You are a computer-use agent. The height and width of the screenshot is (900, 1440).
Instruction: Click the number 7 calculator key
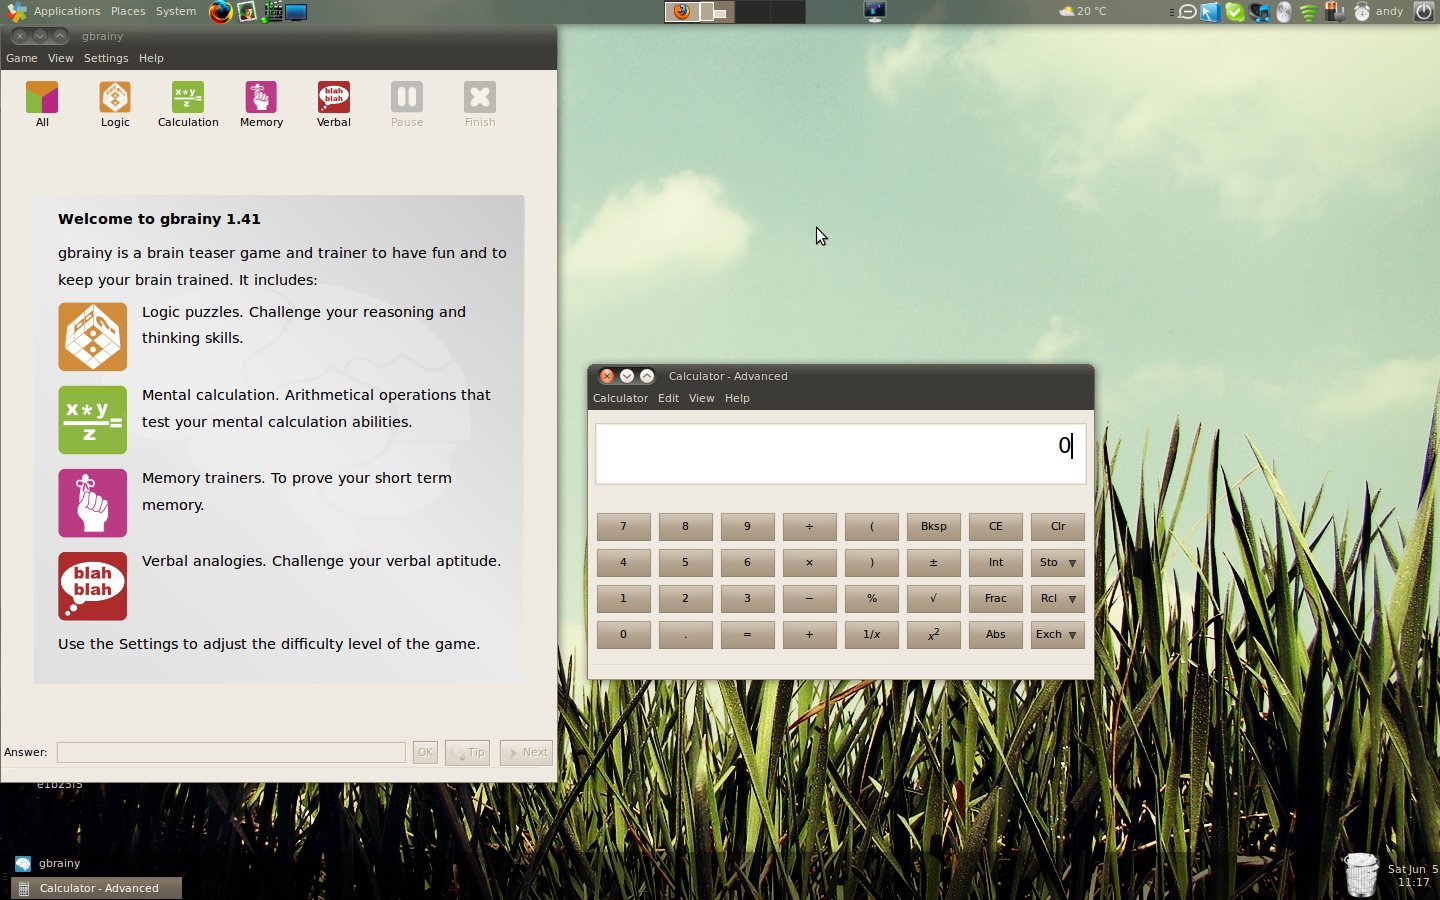[x=623, y=527]
